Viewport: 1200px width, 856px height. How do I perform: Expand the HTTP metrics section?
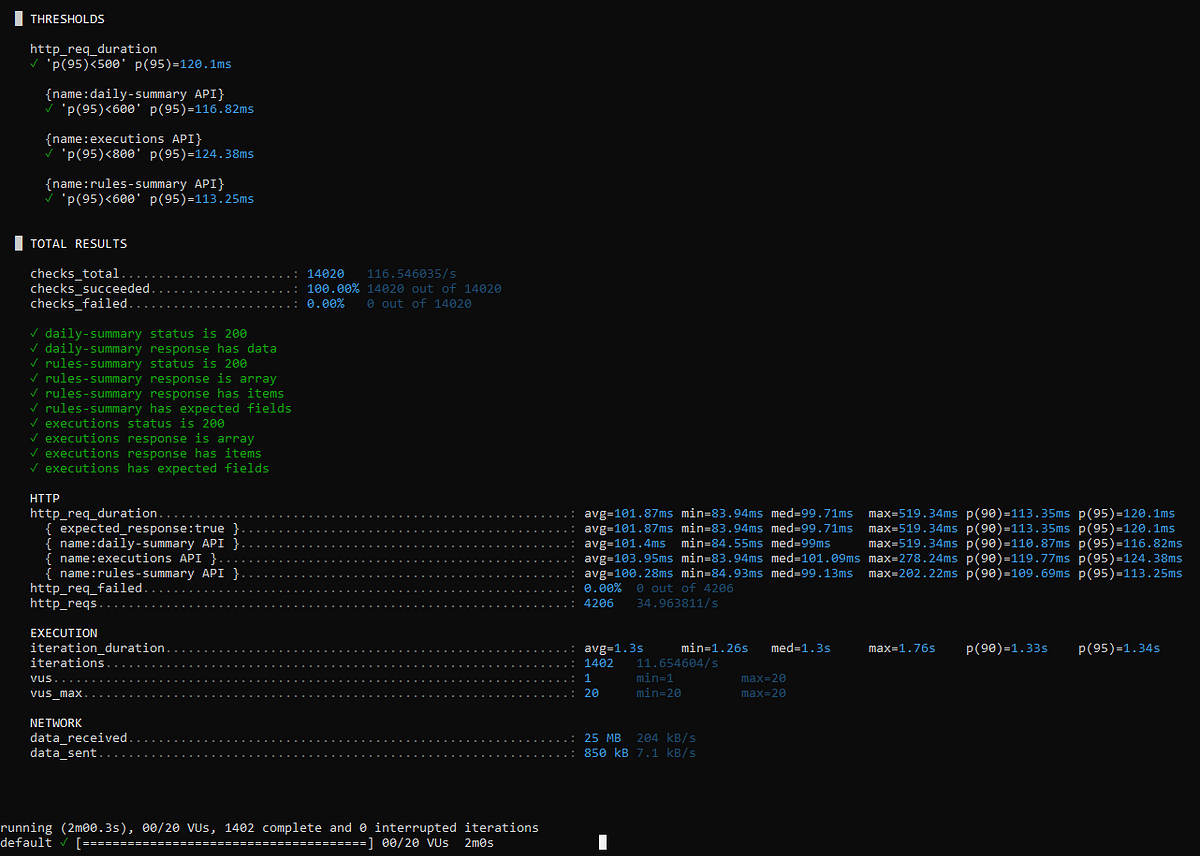[46, 498]
